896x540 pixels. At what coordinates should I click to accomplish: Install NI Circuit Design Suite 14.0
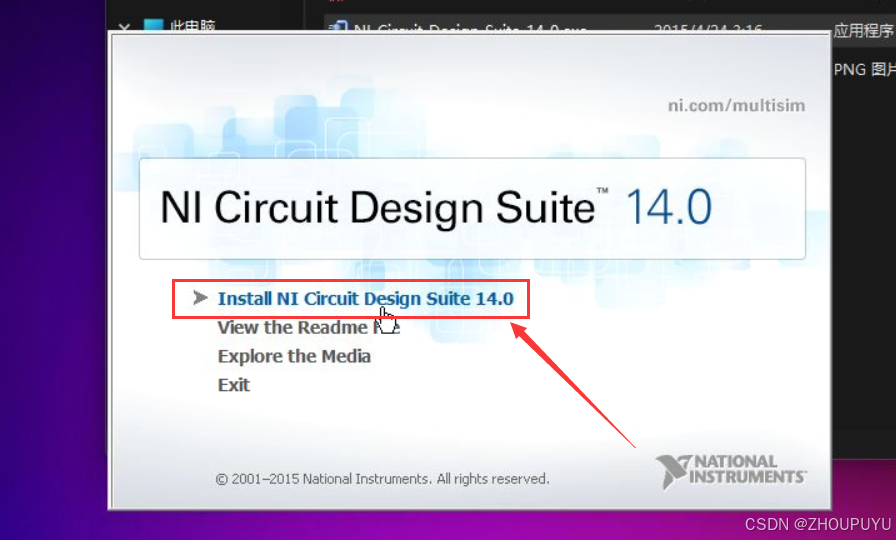coord(365,299)
